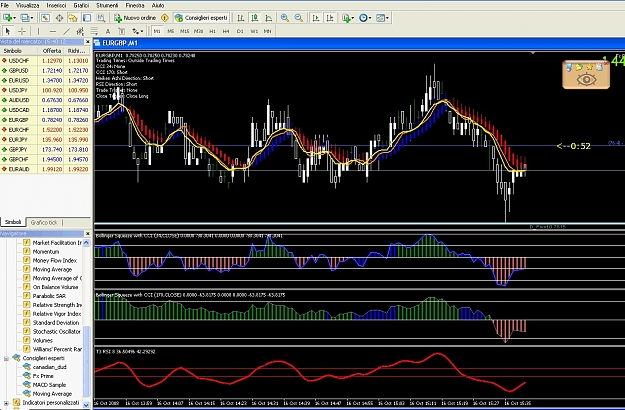
Task: Expand the Indicatori personalizzati tree node
Action: tap(6, 403)
